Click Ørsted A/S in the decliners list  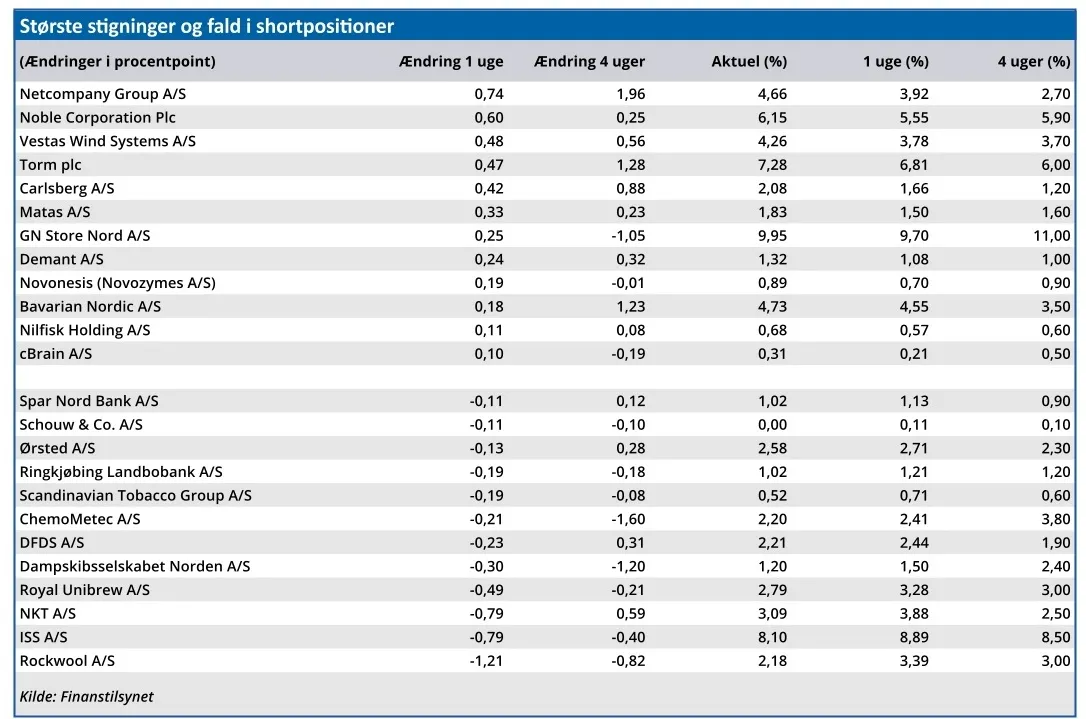pyautogui.click(x=57, y=448)
